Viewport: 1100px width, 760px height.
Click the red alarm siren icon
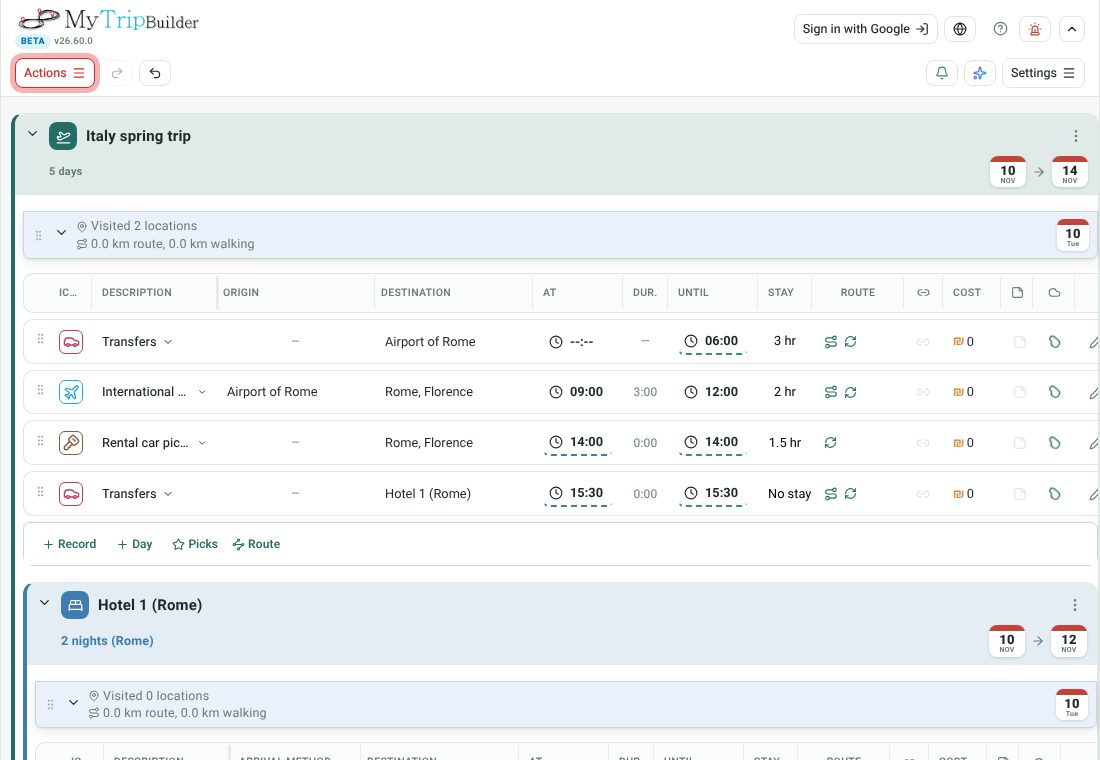1035,29
